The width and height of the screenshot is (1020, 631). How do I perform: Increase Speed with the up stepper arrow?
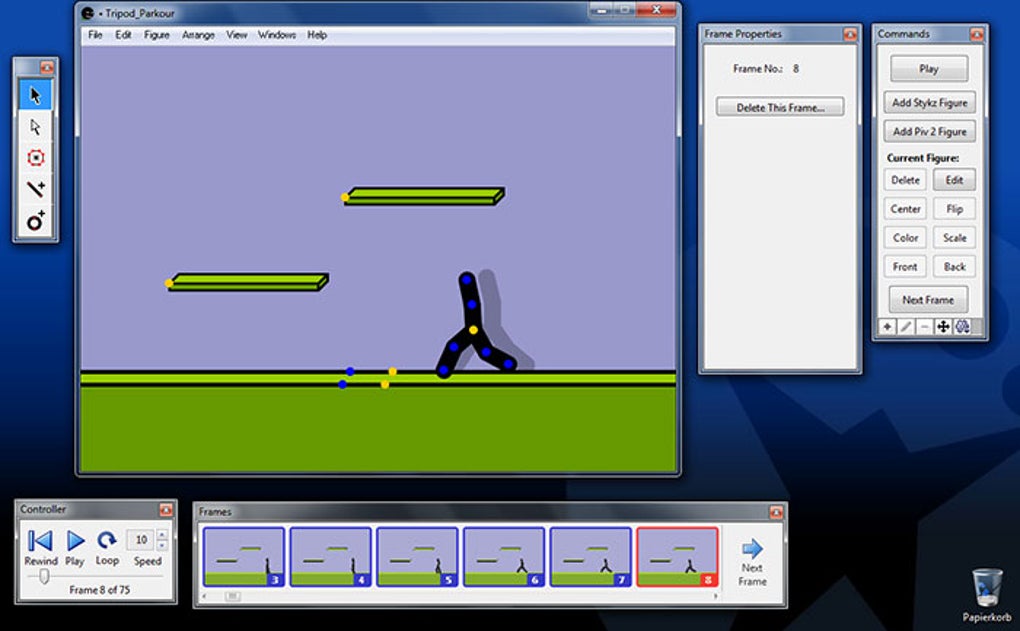point(162,535)
